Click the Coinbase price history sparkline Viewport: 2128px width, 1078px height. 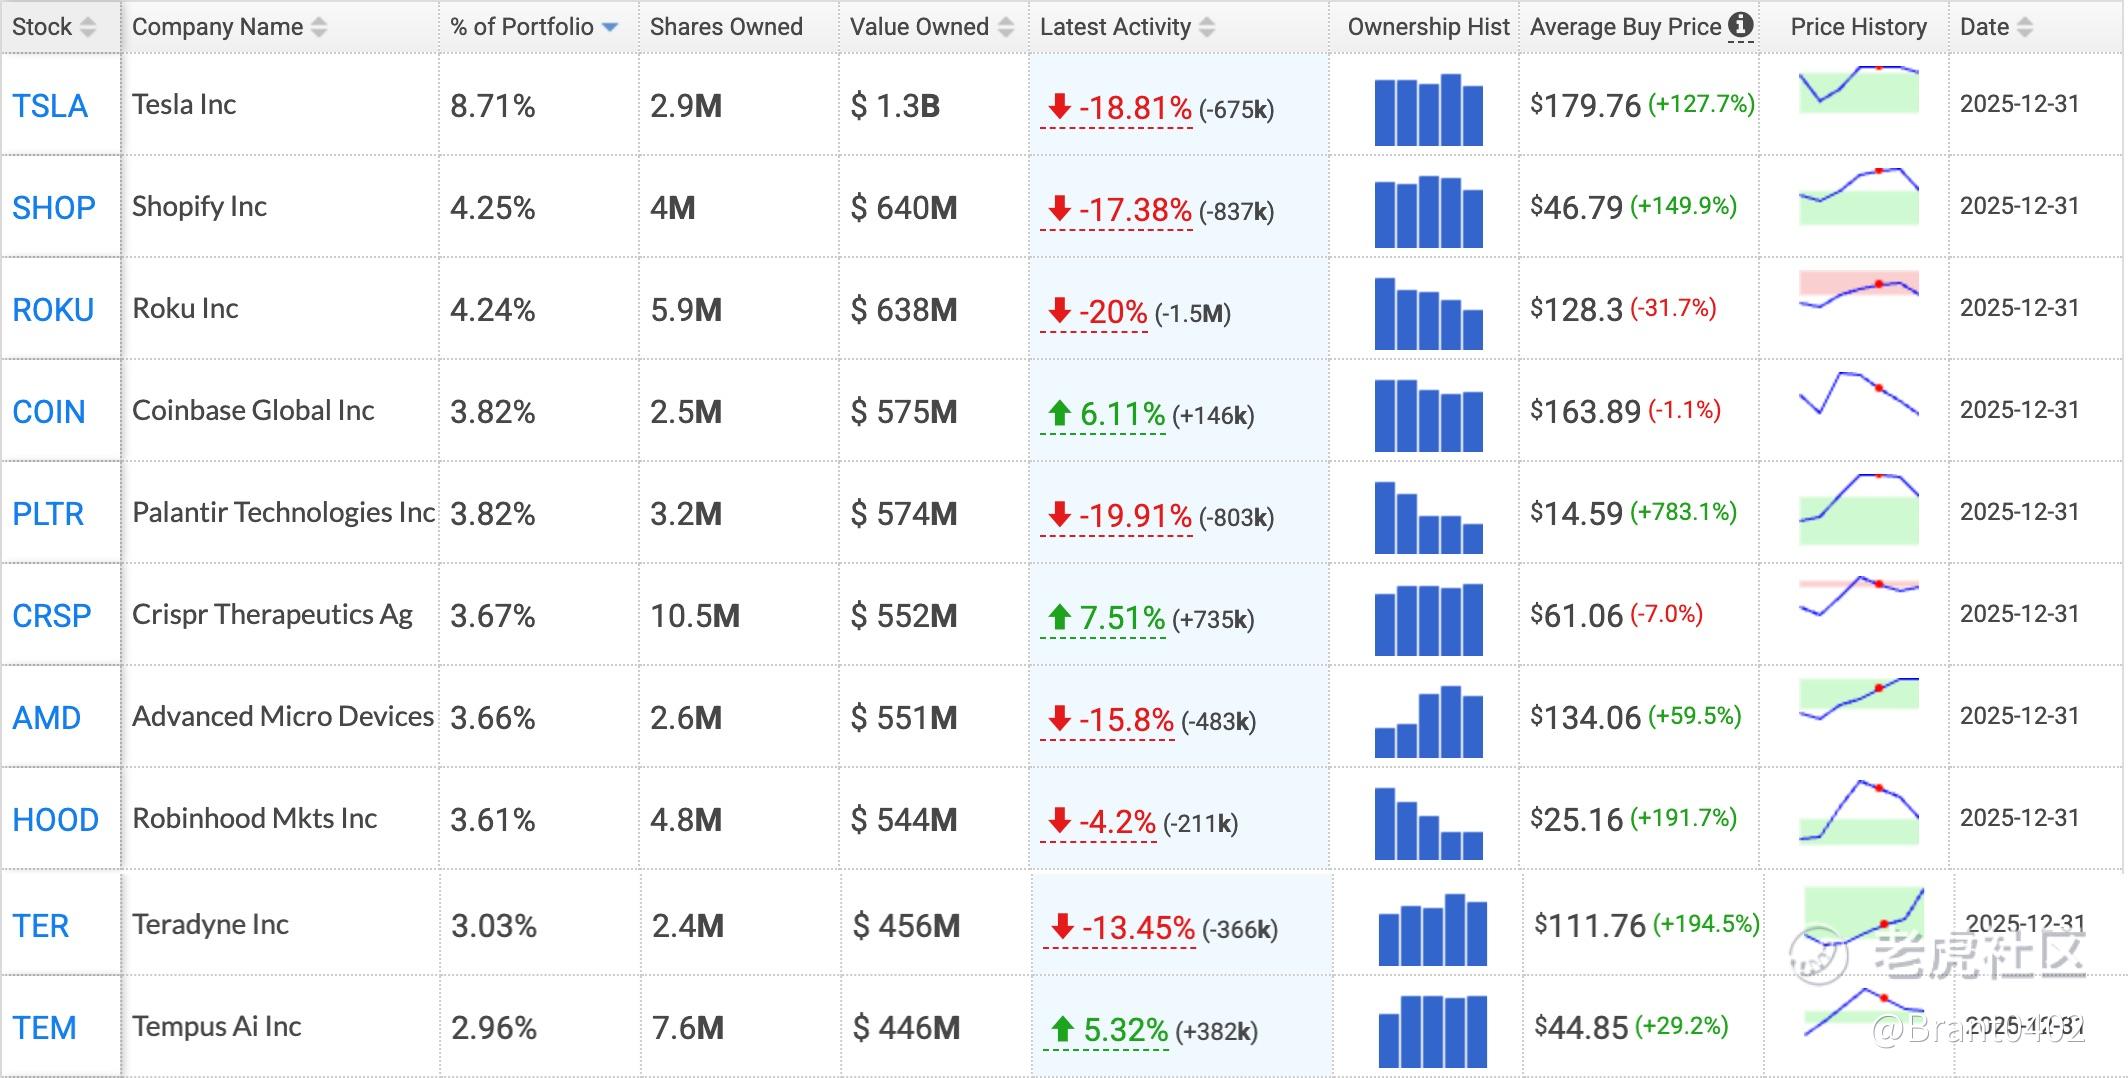tap(1858, 393)
